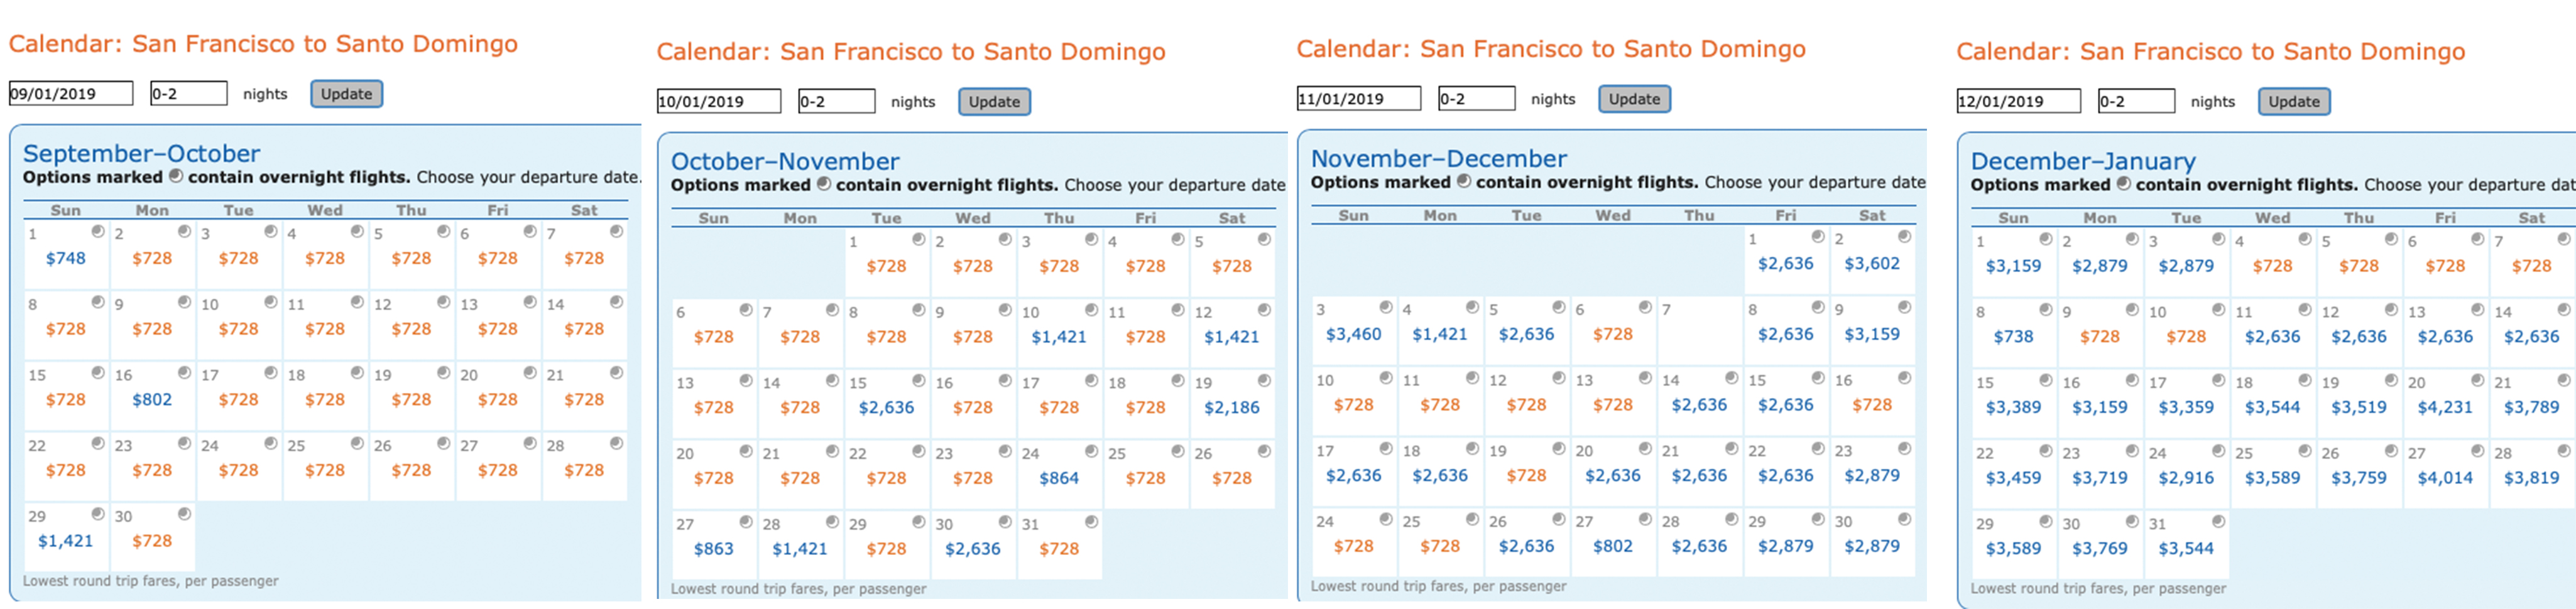Image resolution: width=2576 pixels, height=609 pixels.
Task: Click the 11/01/2019 start date field
Action: tap(1360, 98)
